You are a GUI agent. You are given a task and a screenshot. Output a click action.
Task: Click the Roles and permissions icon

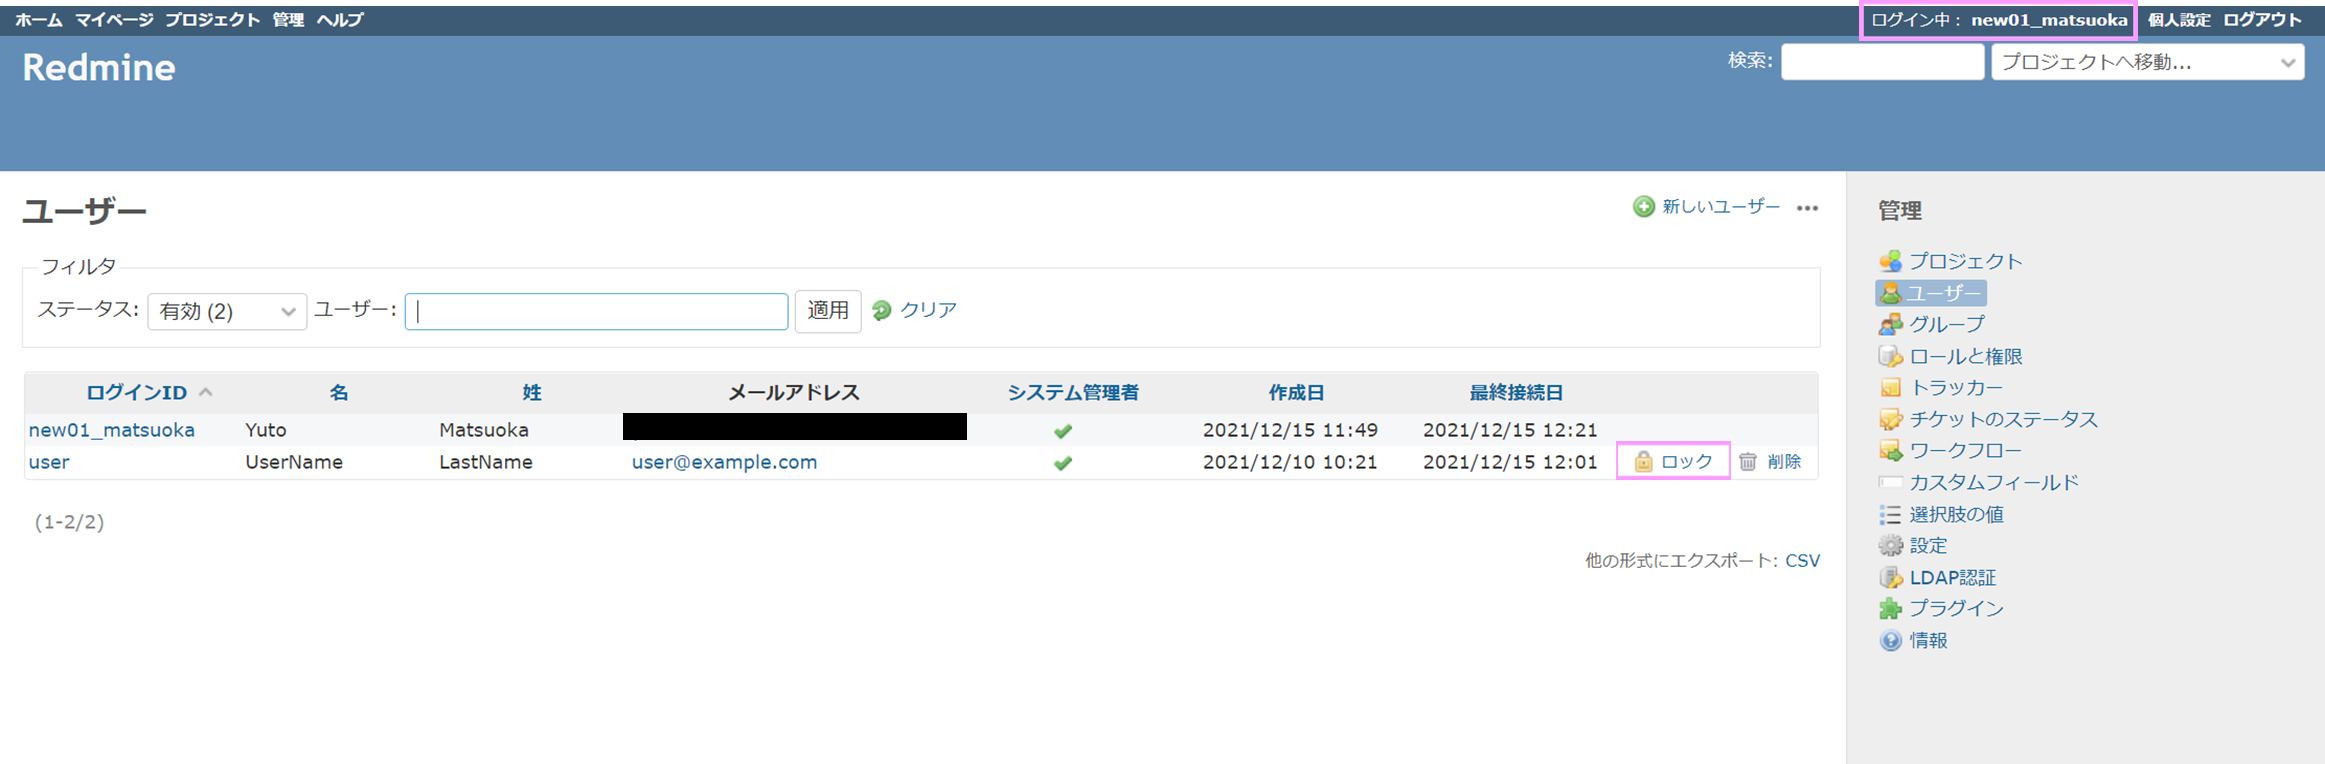pyautogui.click(x=1890, y=356)
